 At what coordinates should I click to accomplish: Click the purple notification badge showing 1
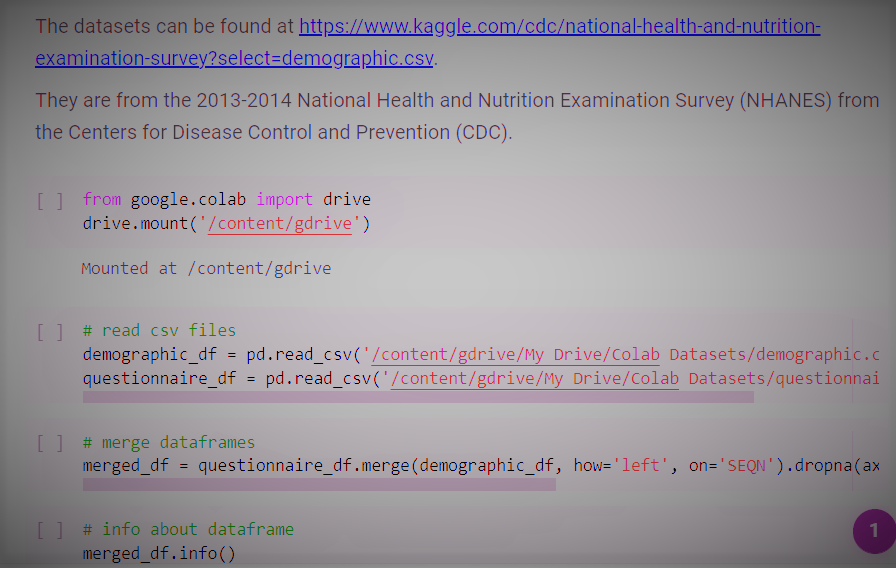(873, 531)
